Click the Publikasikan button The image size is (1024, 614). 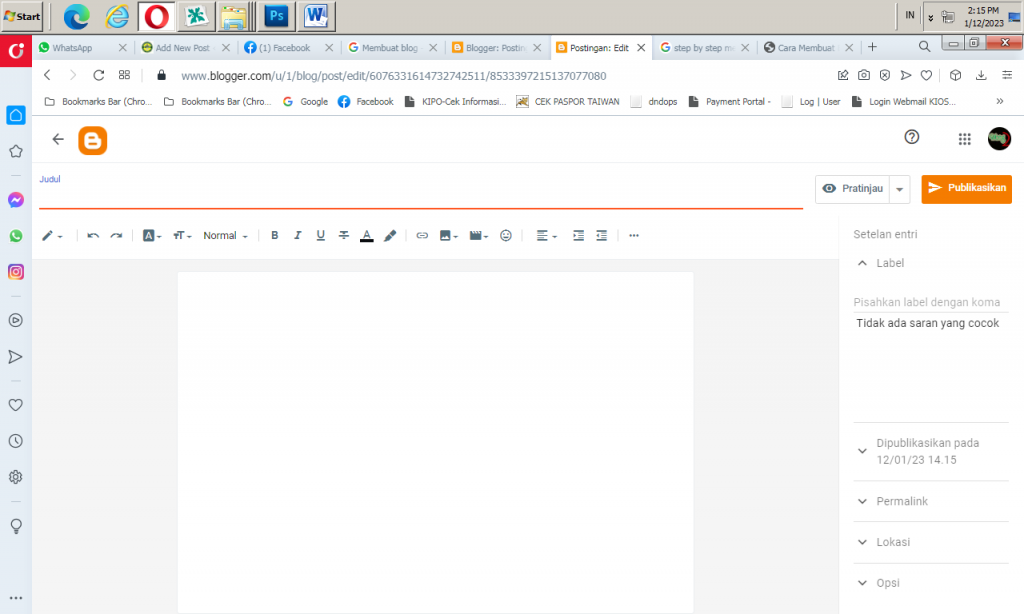(966, 188)
